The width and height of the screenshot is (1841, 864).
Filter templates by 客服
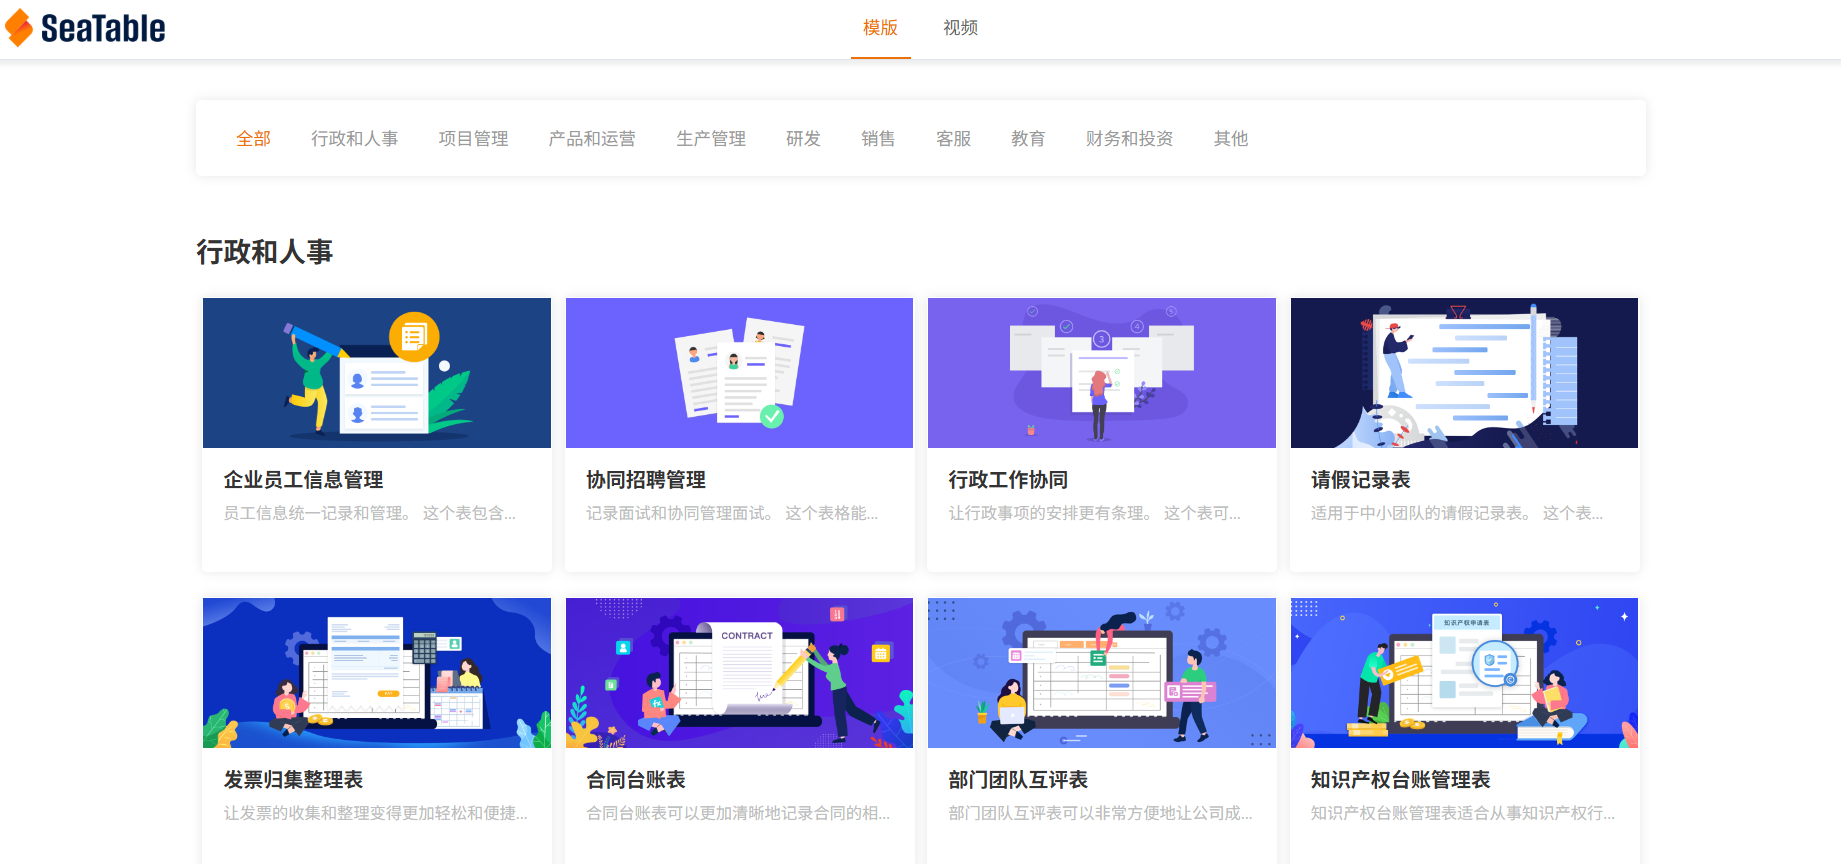(953, 139)
